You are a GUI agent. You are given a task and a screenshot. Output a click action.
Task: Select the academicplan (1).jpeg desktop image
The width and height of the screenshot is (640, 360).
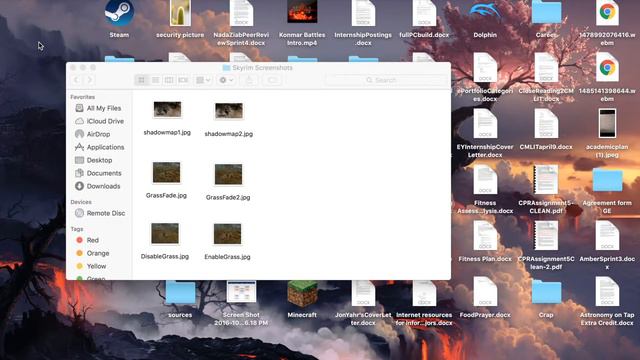click(x=607, y=123)
